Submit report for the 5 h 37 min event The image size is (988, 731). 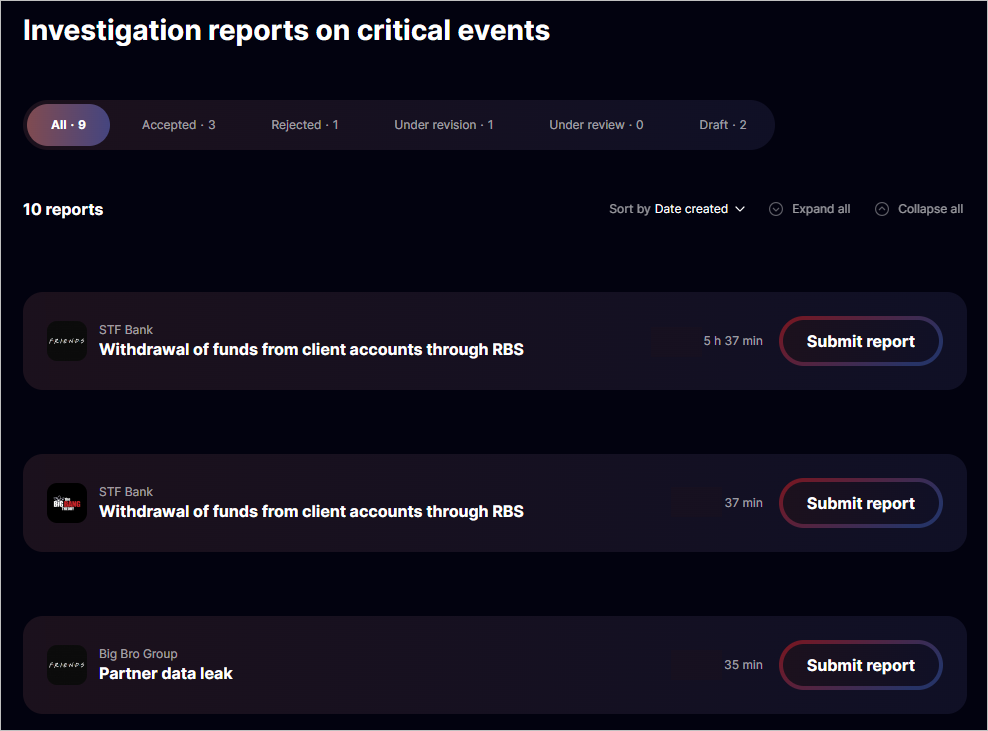tap(860, 341)
